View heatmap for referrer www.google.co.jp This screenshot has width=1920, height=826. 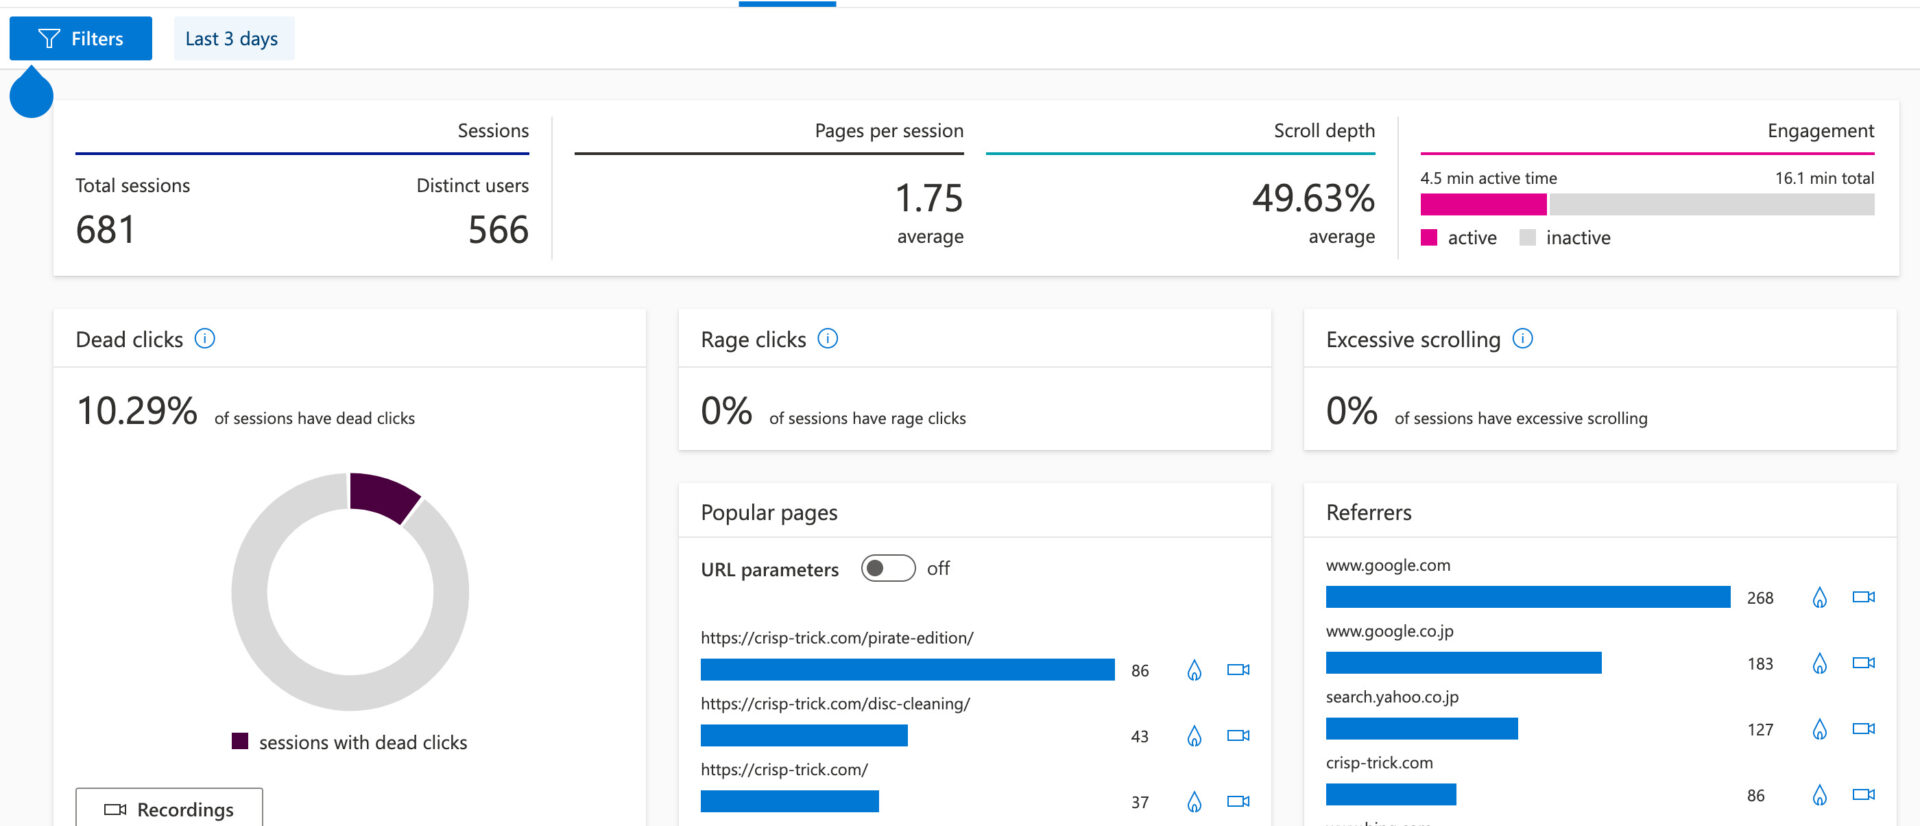coord(1820,663)
